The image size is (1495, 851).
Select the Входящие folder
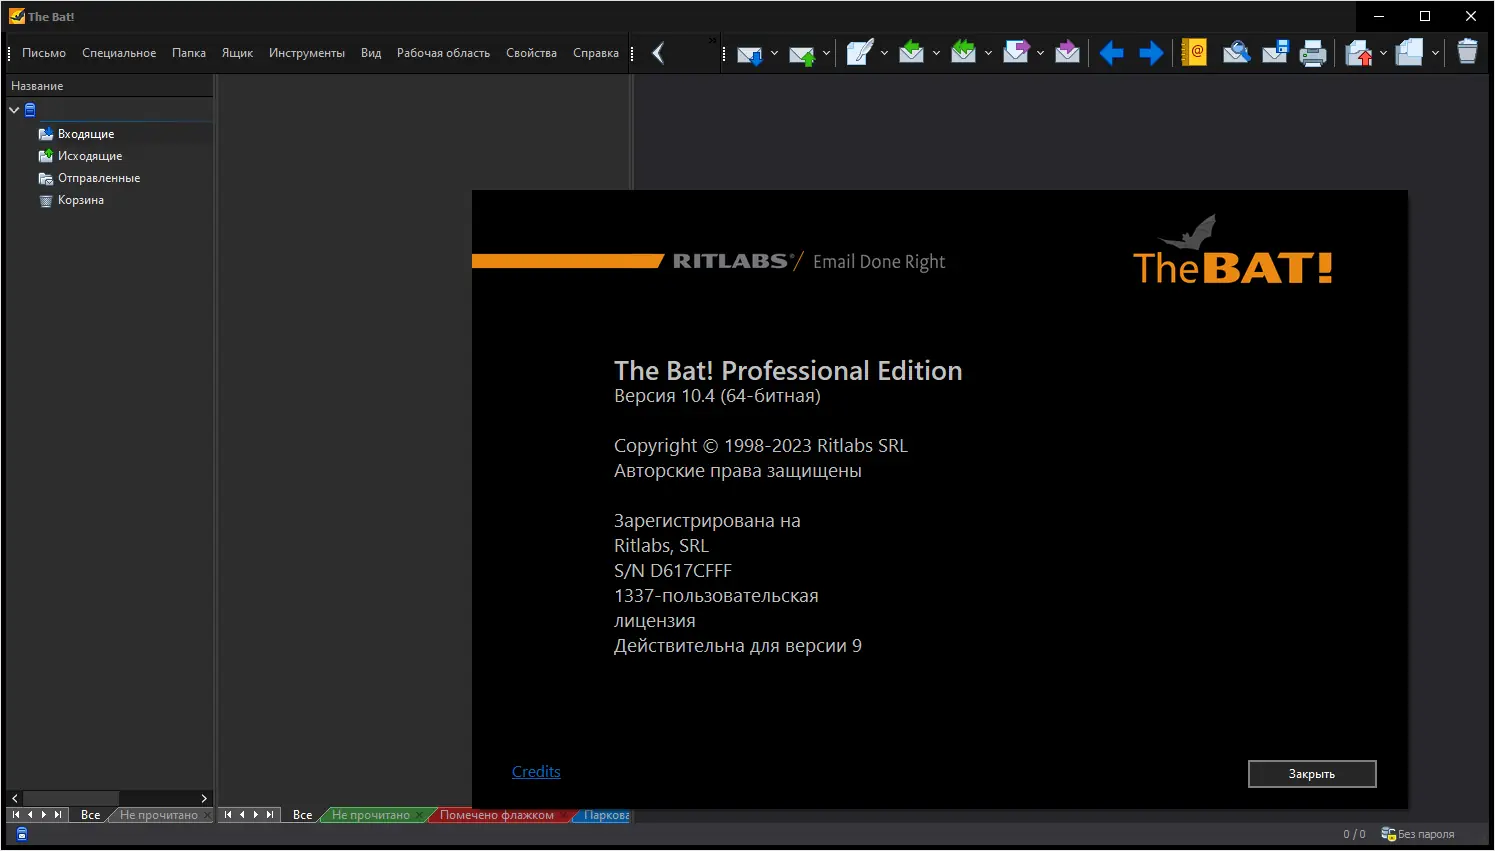pos(86,134)
